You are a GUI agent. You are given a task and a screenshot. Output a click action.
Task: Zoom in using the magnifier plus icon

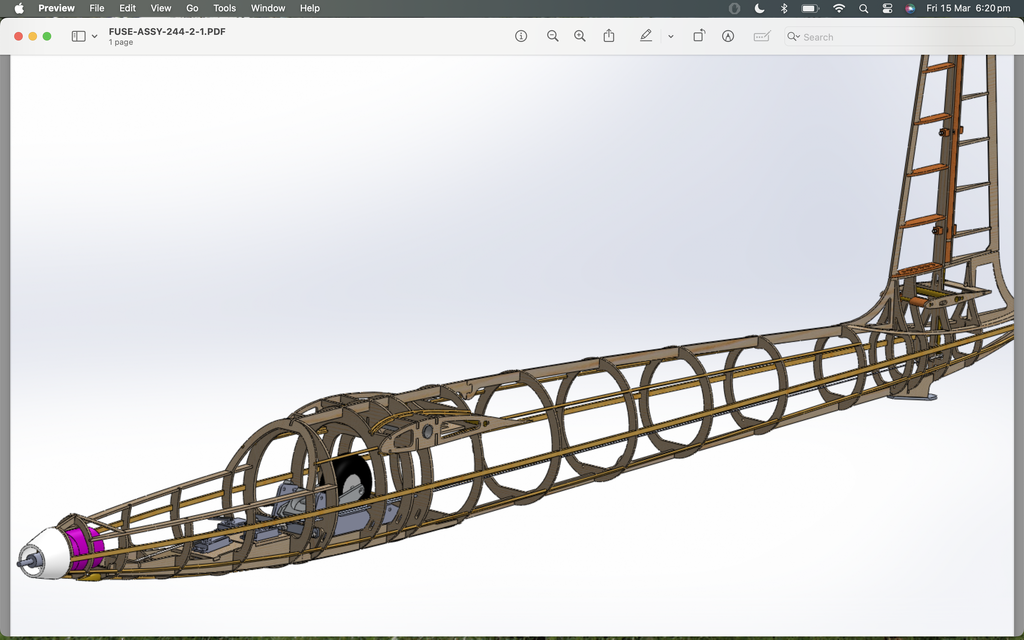580,36
